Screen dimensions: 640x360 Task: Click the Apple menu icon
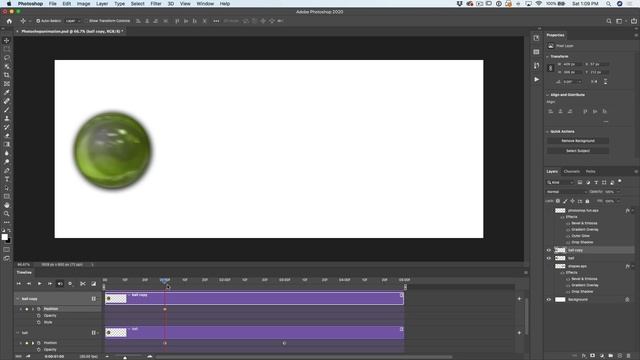[9, 4]
